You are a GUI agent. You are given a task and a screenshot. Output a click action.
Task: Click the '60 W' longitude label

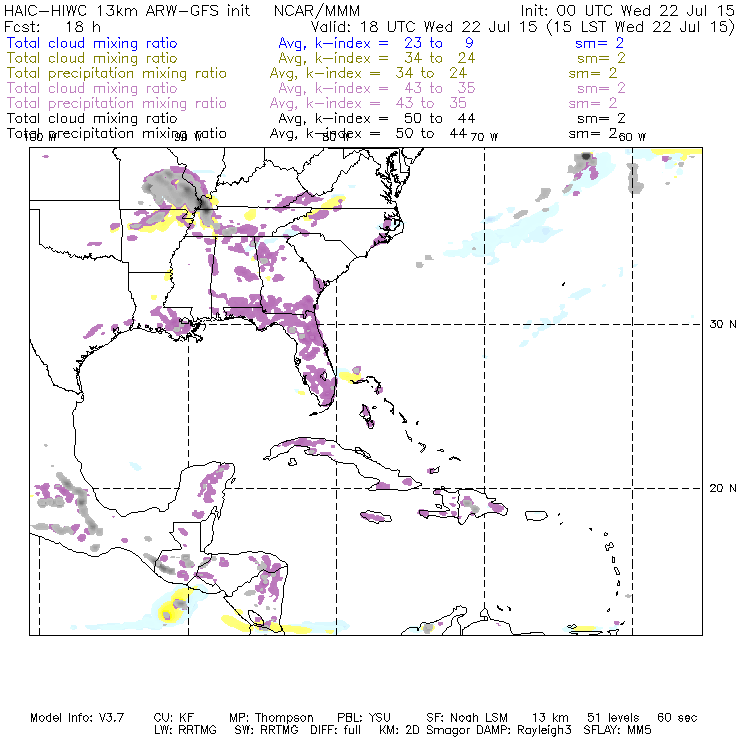(x=632, y=137)
